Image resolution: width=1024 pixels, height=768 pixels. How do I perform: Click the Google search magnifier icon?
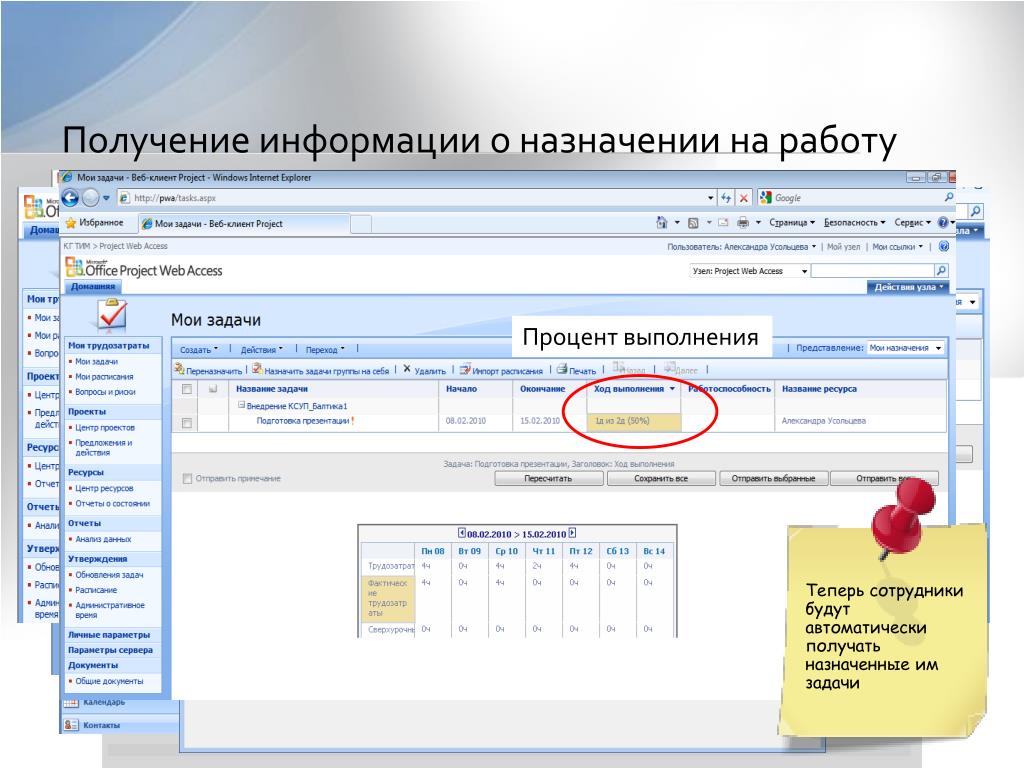948,197
